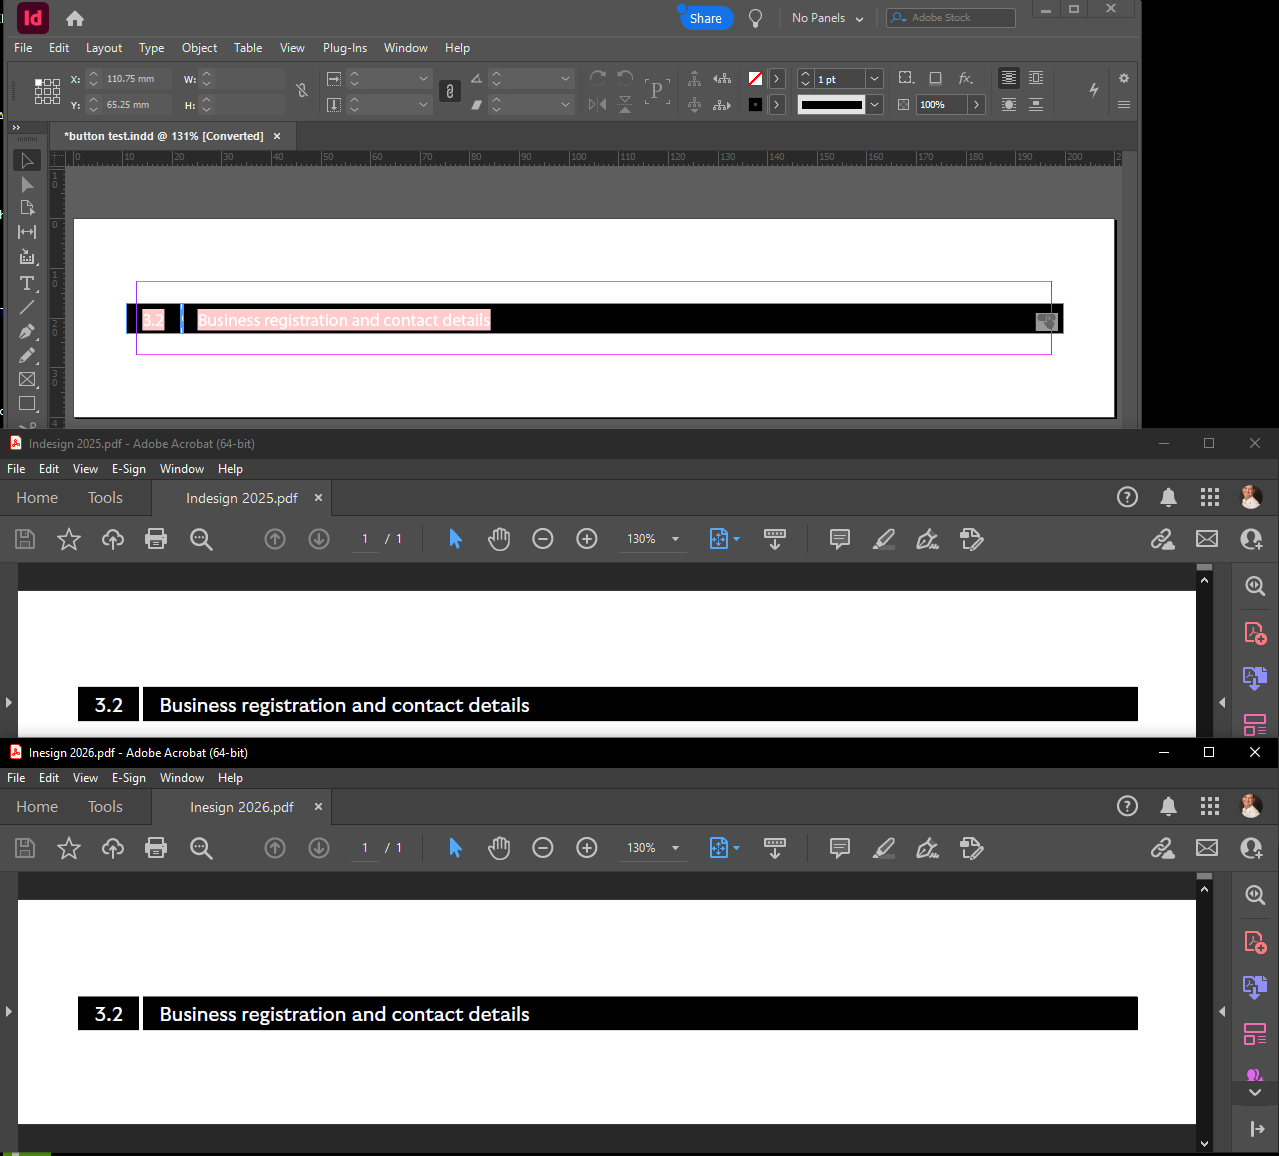The width and height of the screenshot is (1279, 1156).
Task: Select the Rectangle tool
Action: point(27,404)
